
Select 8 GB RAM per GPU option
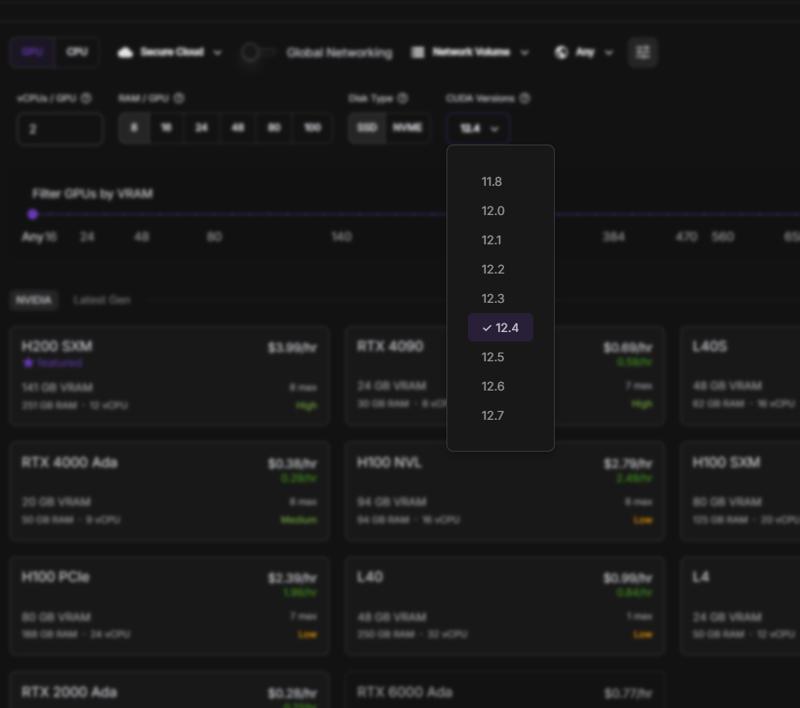click(x=134, y=128)
